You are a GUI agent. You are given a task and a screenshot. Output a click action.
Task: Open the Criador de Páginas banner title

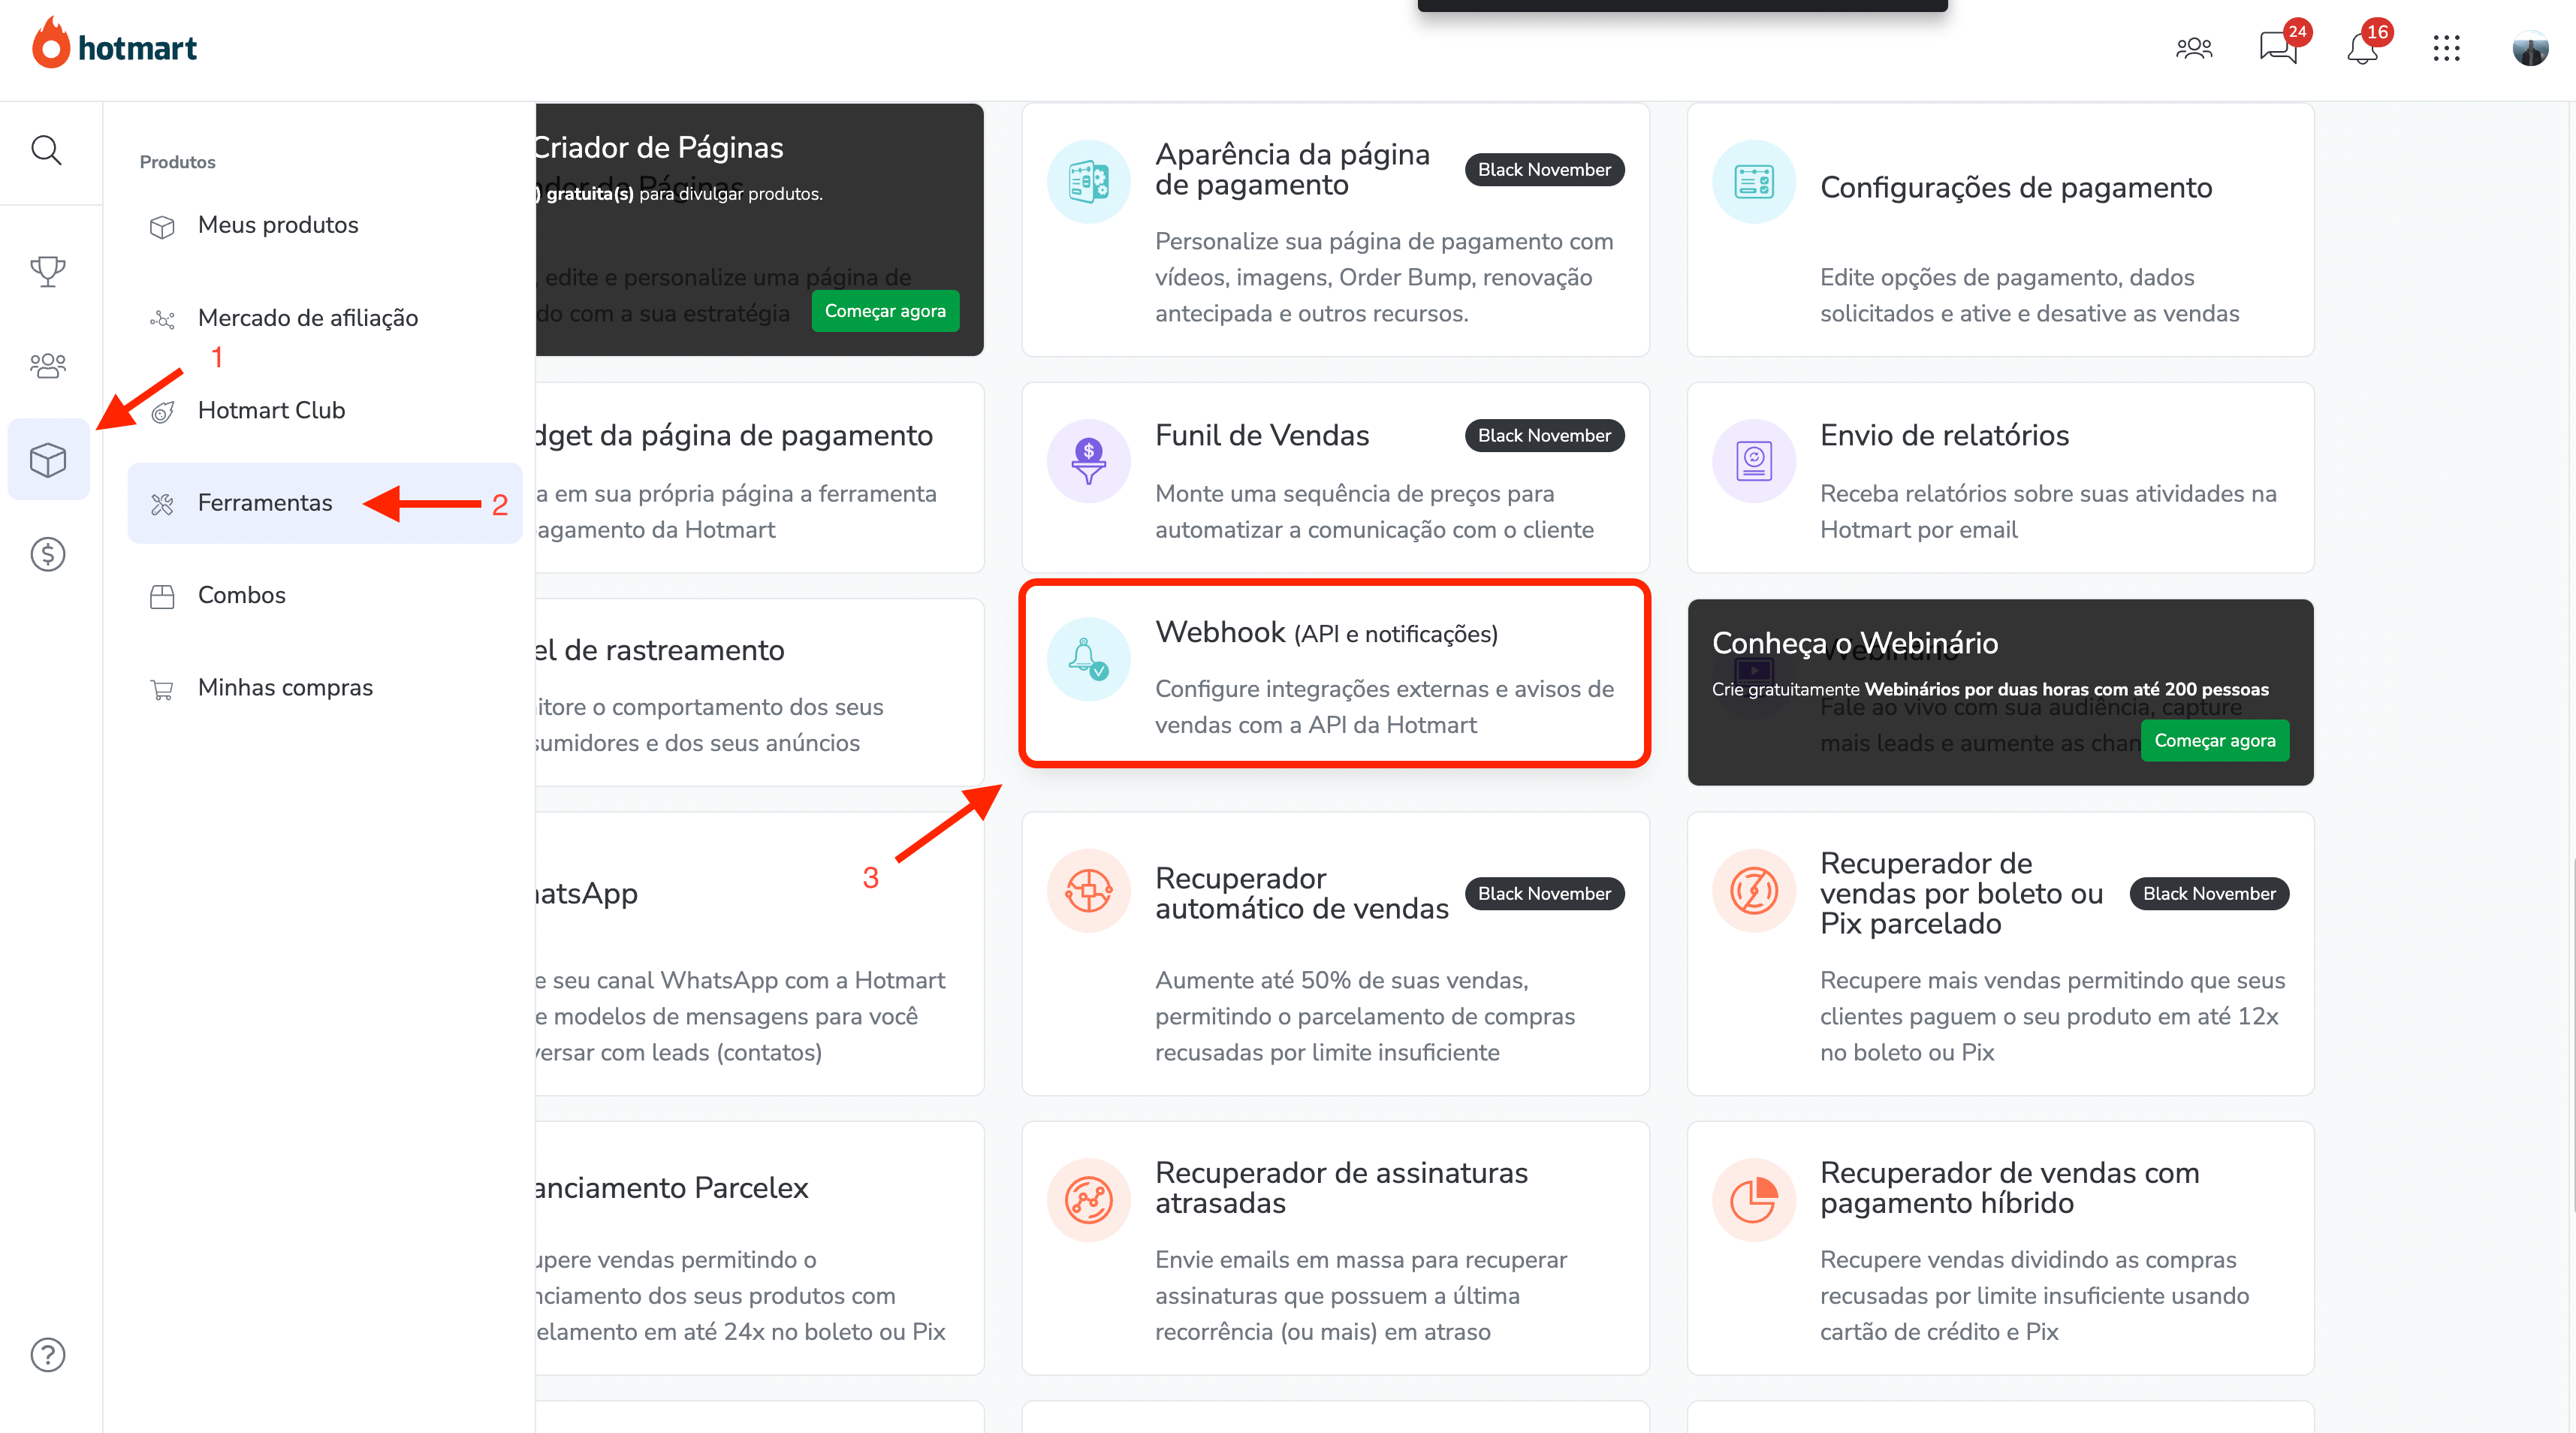click(x=658, y=147)
